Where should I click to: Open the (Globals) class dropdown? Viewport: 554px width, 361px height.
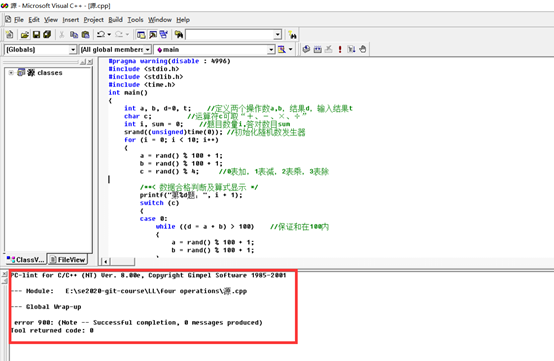click(72, 49)
